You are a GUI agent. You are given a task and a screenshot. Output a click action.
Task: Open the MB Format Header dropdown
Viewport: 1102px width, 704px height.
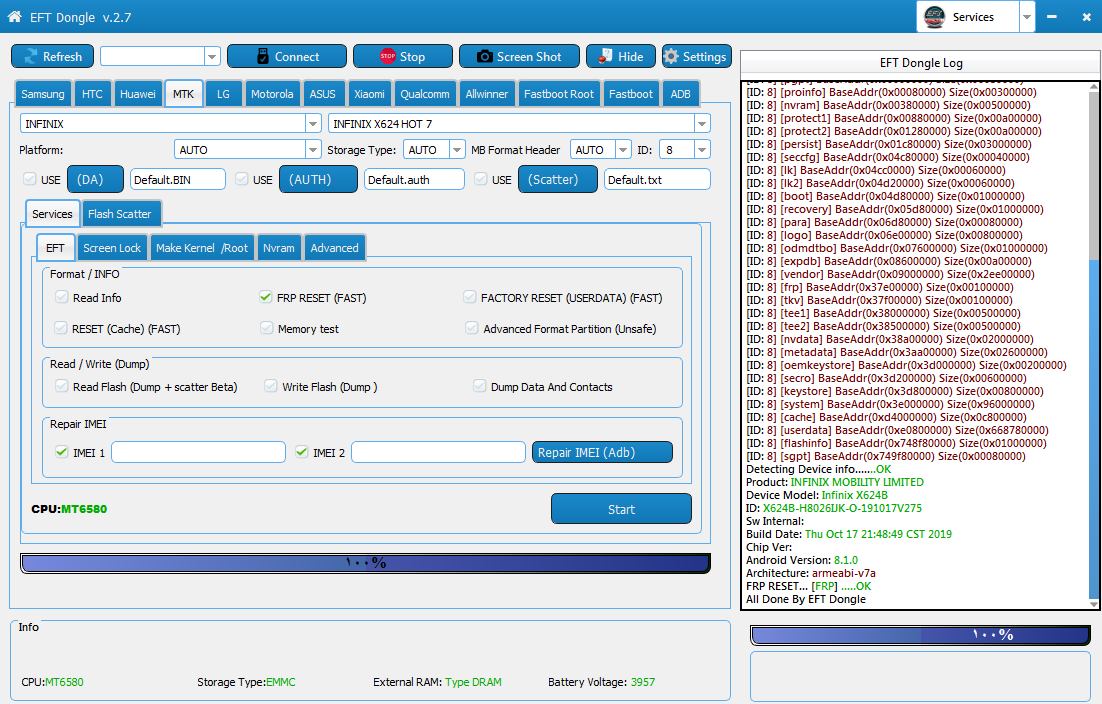click(x=623, y=150)
